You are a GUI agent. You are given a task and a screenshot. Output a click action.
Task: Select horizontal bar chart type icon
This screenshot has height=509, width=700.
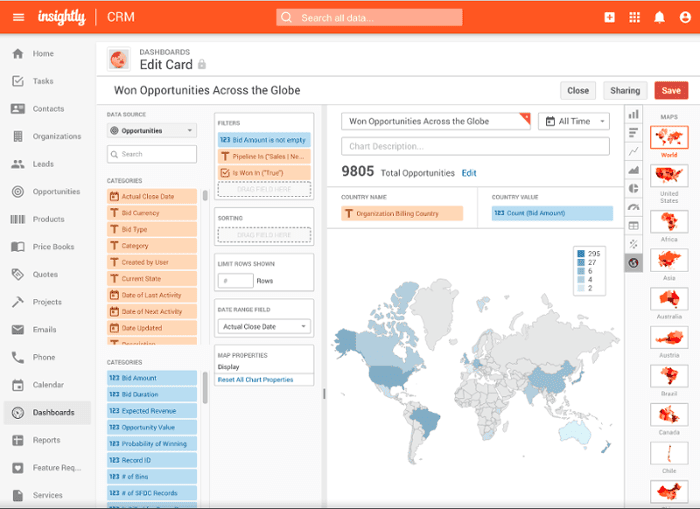pyautogui.click(x=633, y=133)
